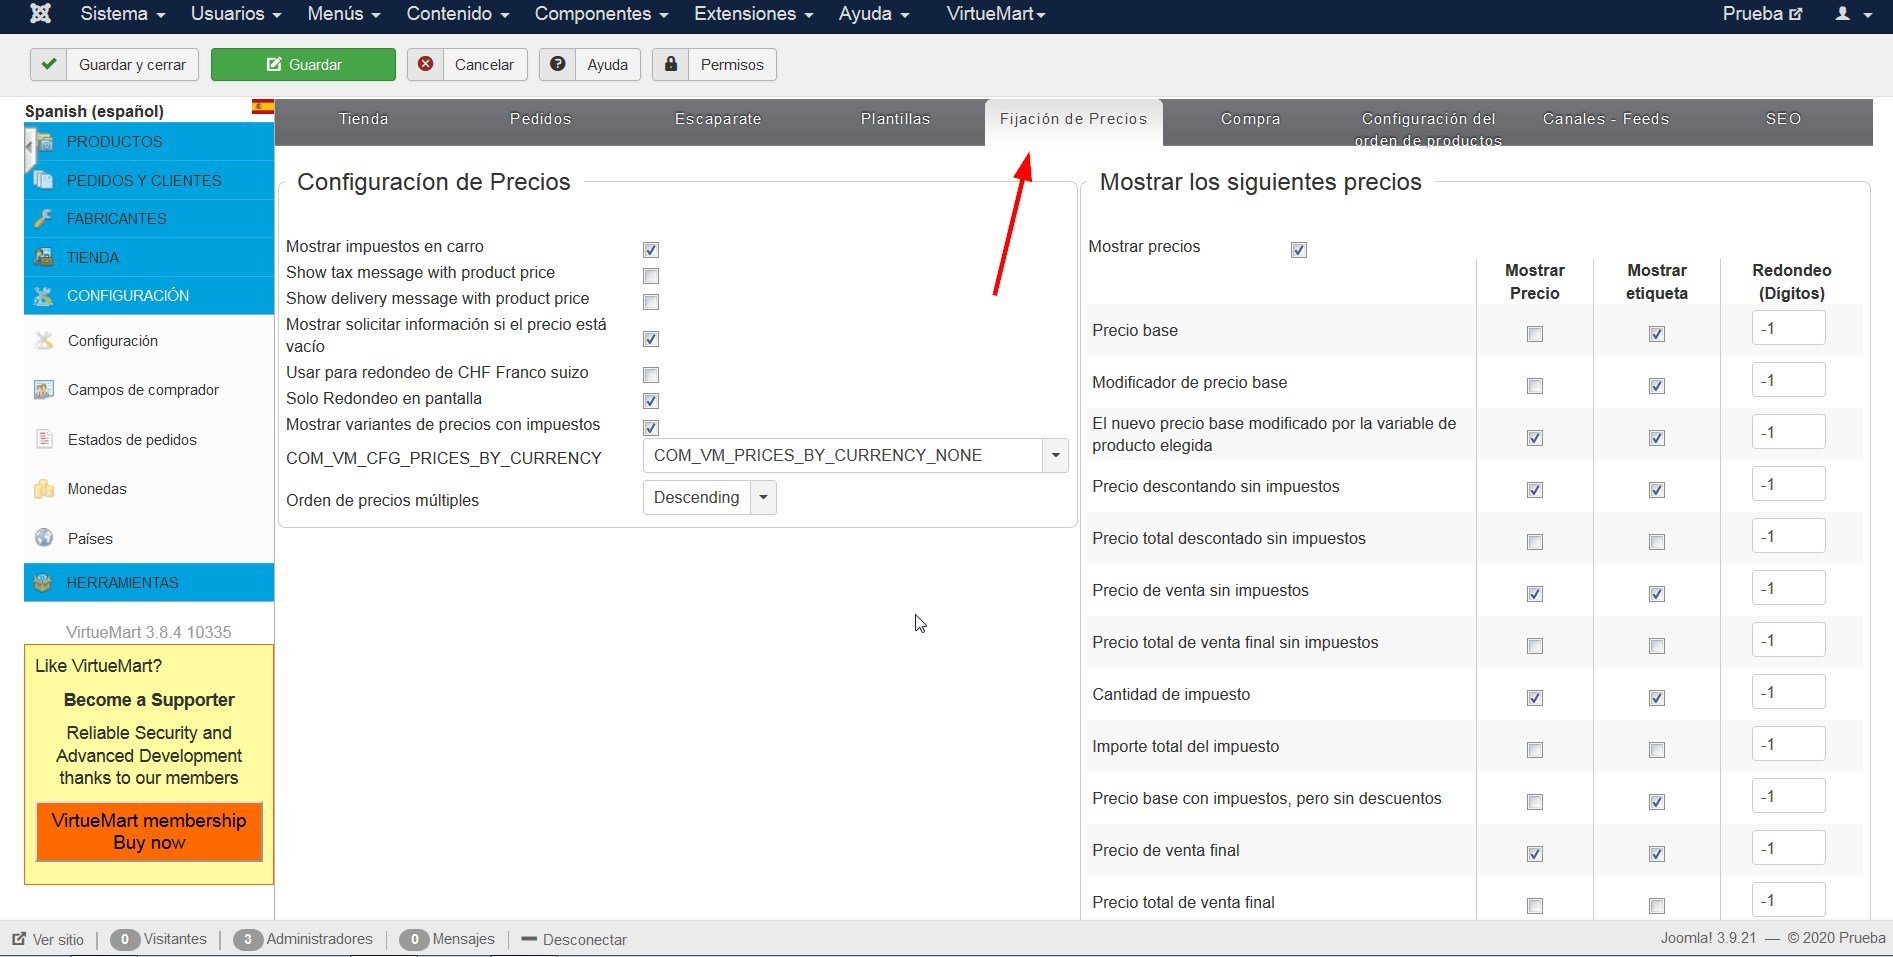Click the Pedidos y Clientes section icon
The height and width of the screenshot is (957, 1893).
pos(43,180)
